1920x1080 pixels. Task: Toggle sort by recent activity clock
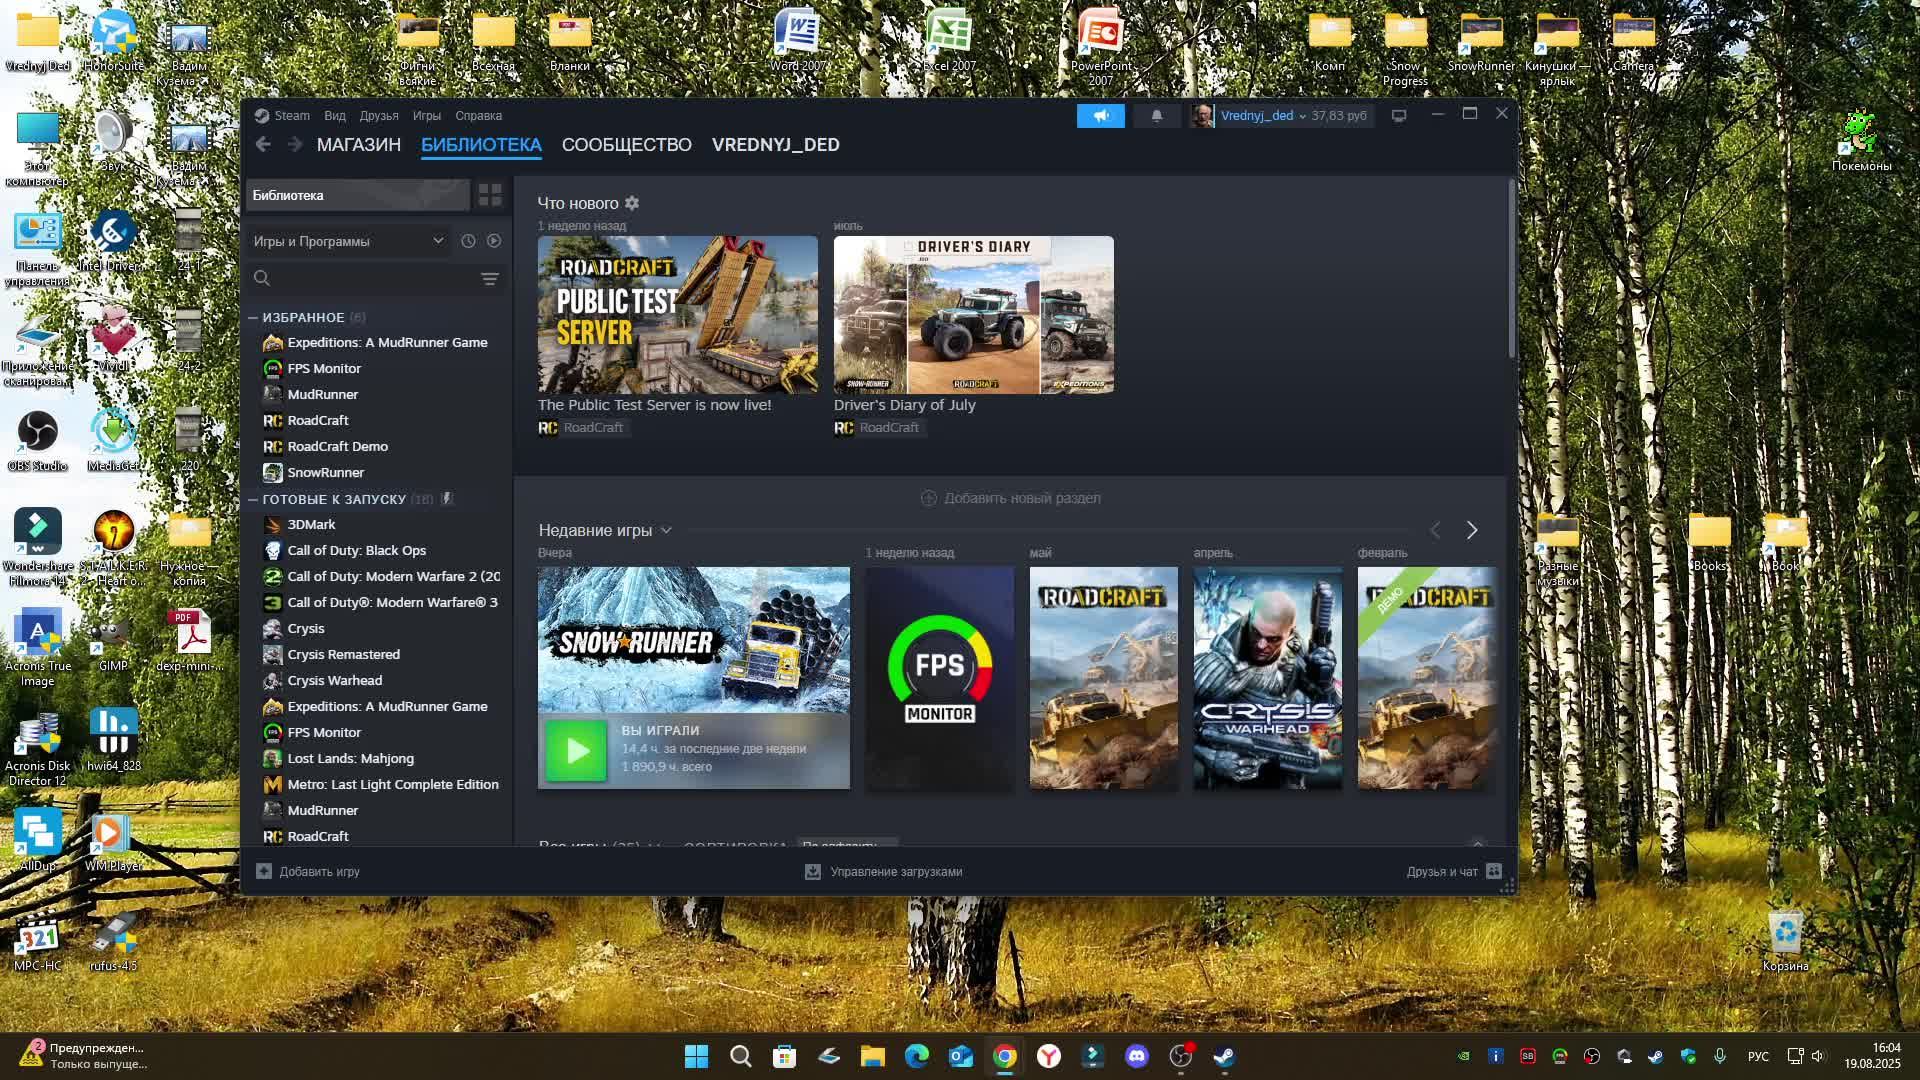(x=468, y=241)
